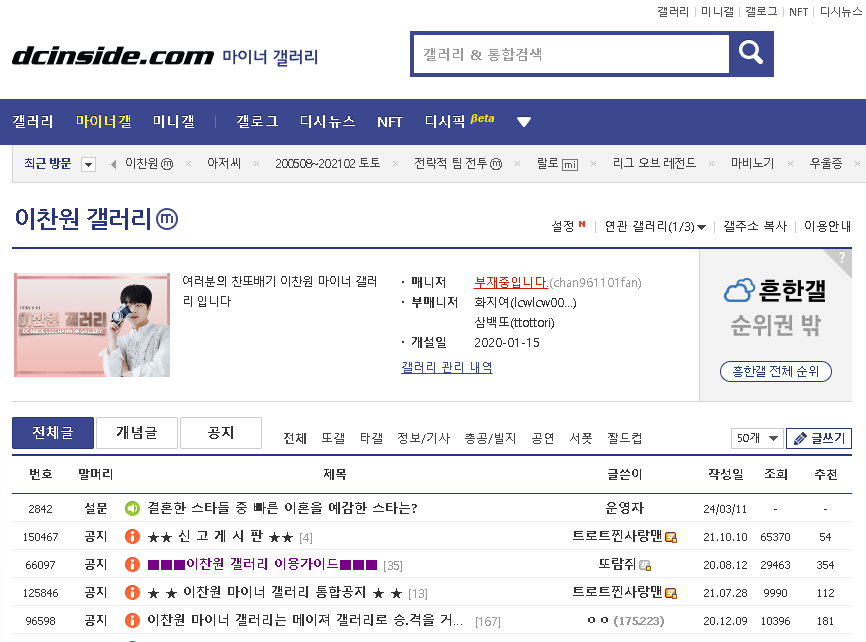Screen dimensions: 866x642
Task: Click the left arrow in recent visits bar
Action: (113, 164)
